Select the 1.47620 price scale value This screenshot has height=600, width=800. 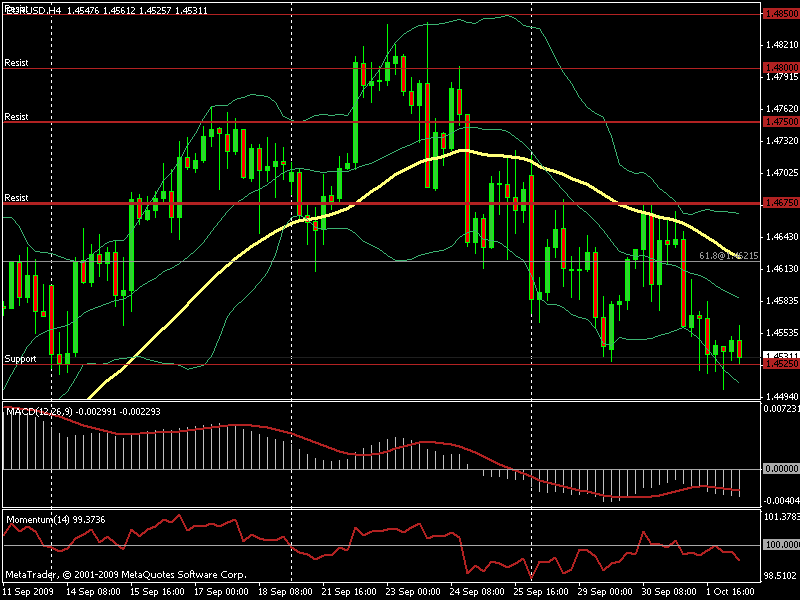coord(782,109)
